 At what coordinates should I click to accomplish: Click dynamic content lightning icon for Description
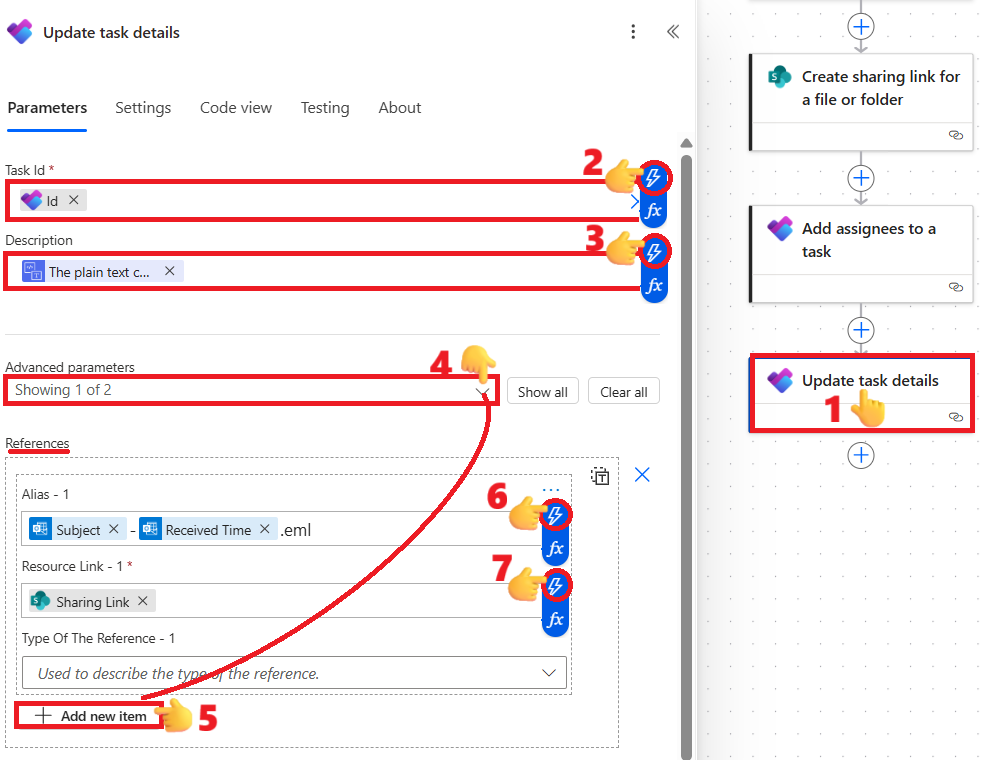654,251
